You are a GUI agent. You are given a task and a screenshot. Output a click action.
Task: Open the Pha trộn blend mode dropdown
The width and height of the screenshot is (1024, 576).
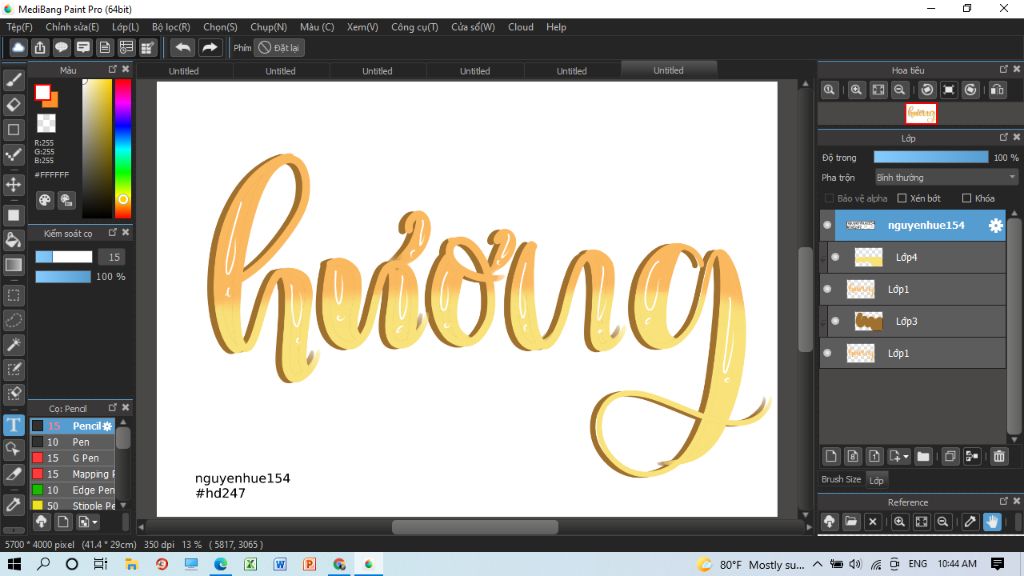pos(945,177)
